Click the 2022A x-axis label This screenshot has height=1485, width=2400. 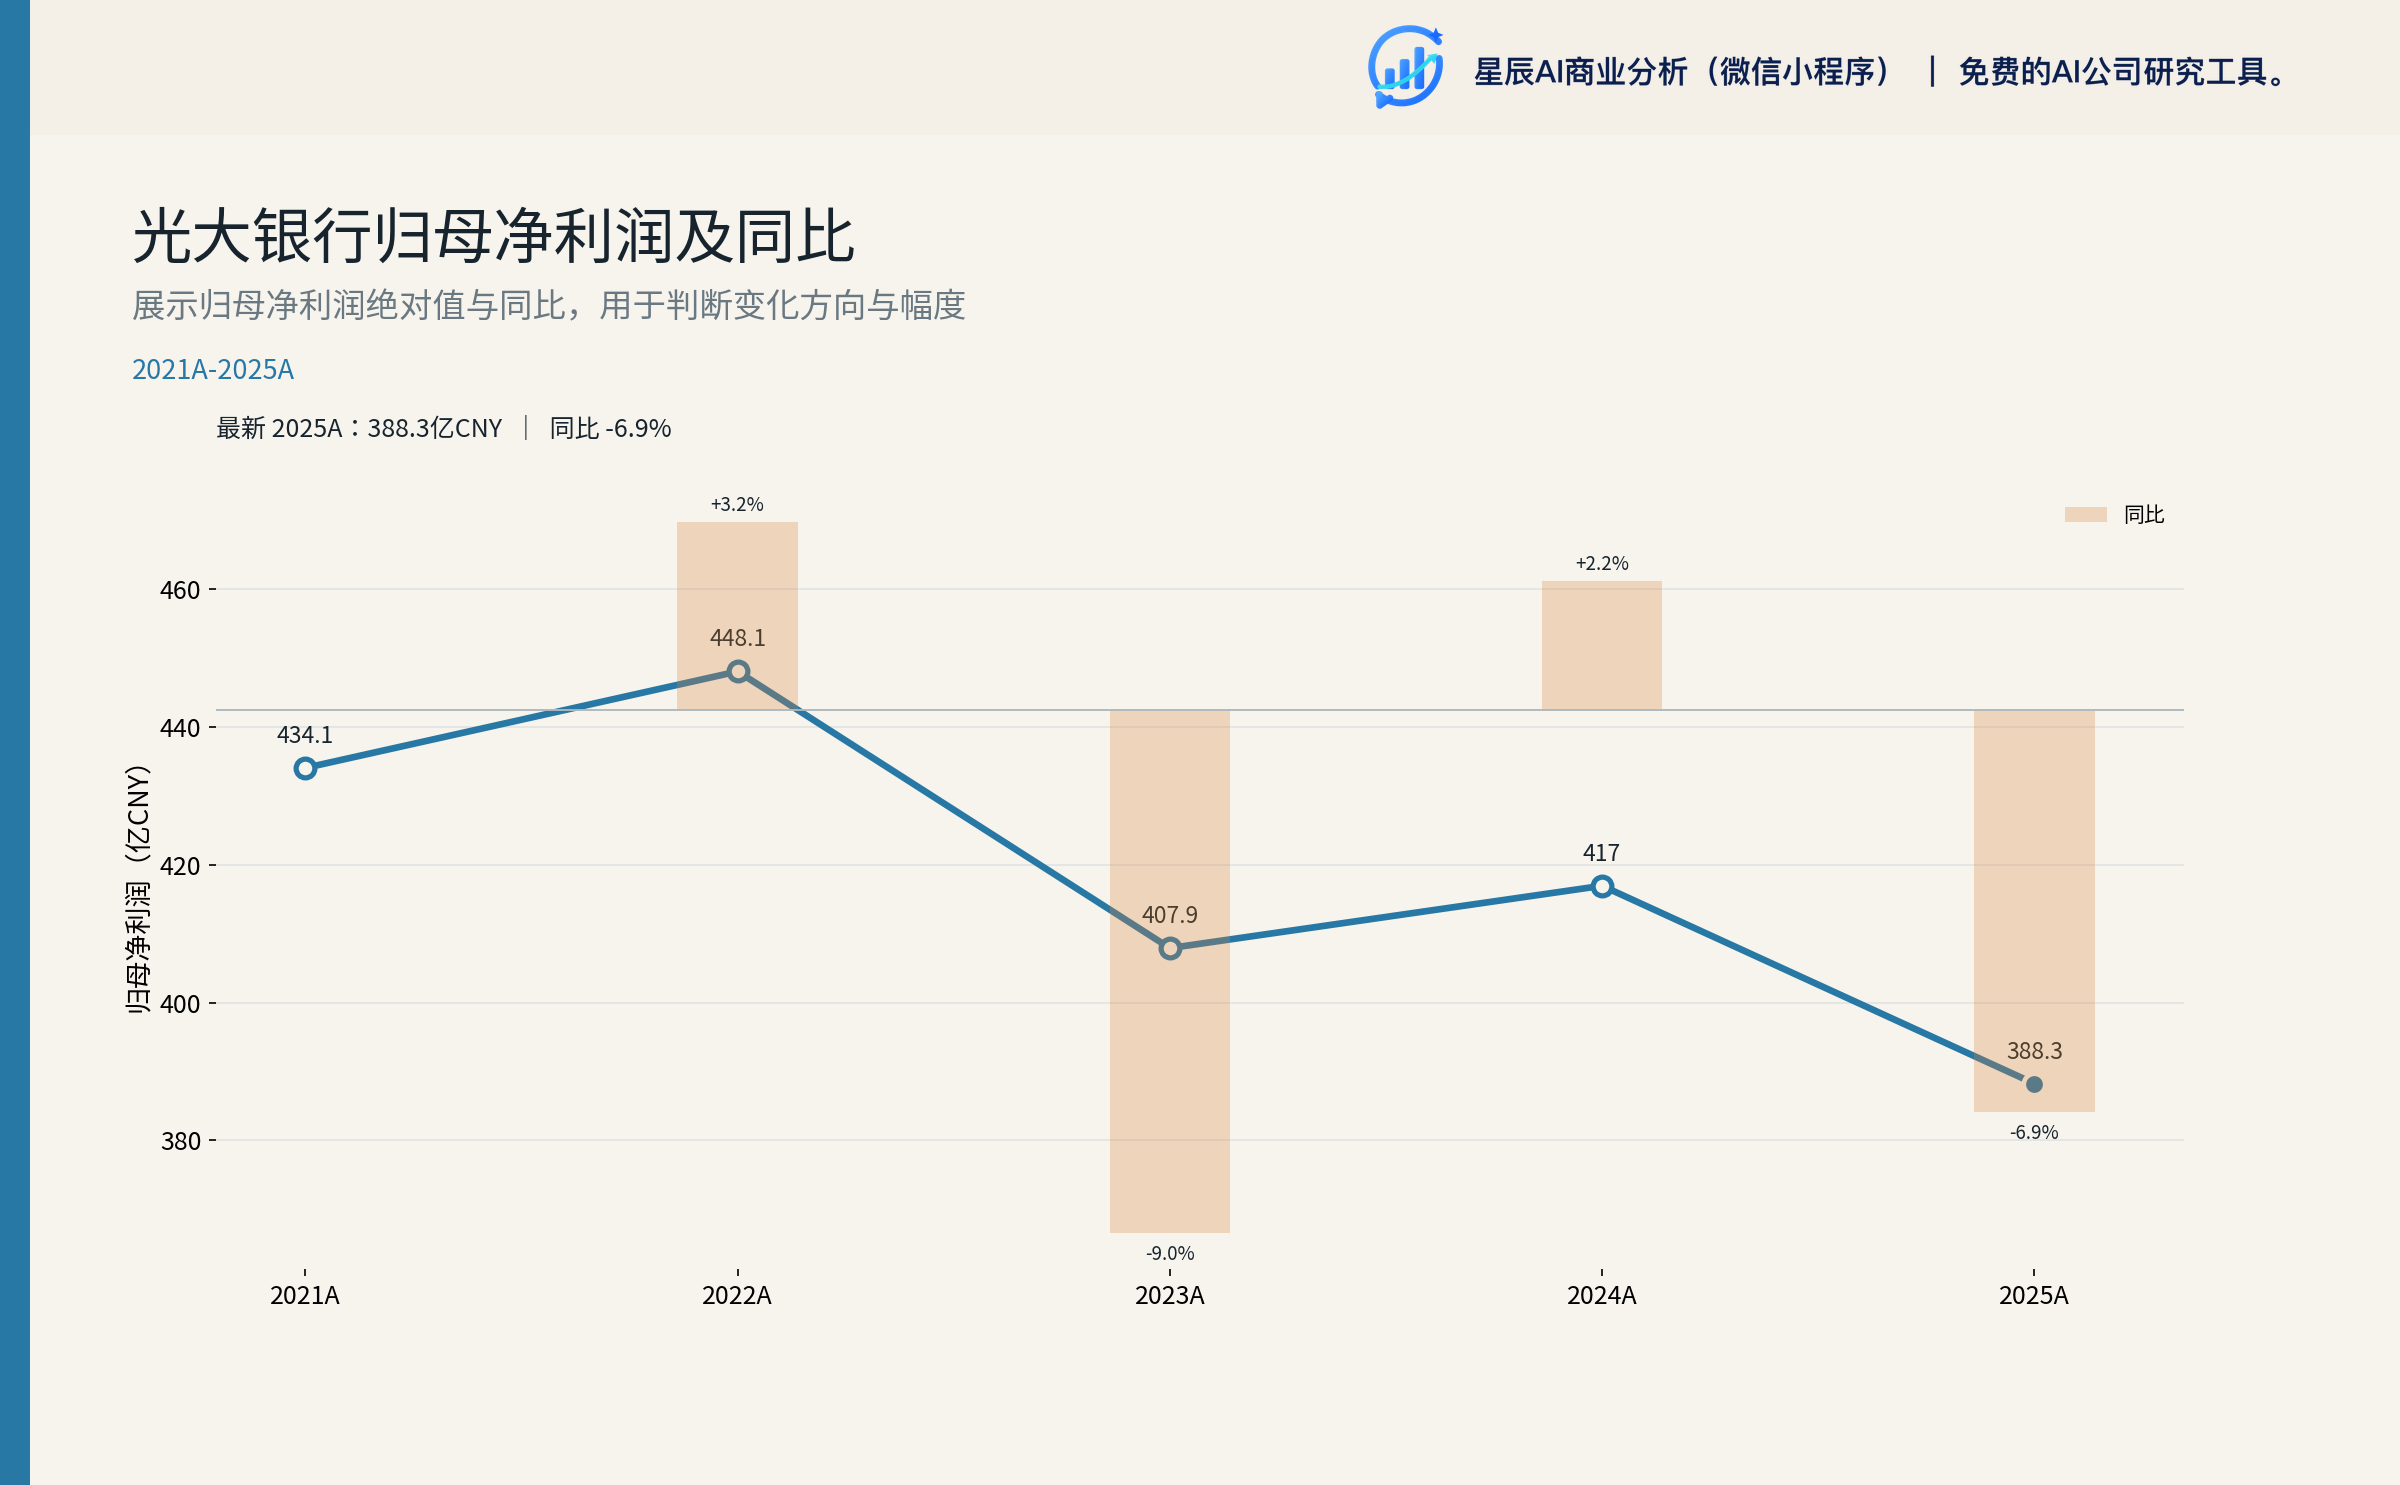point(737,1296)
